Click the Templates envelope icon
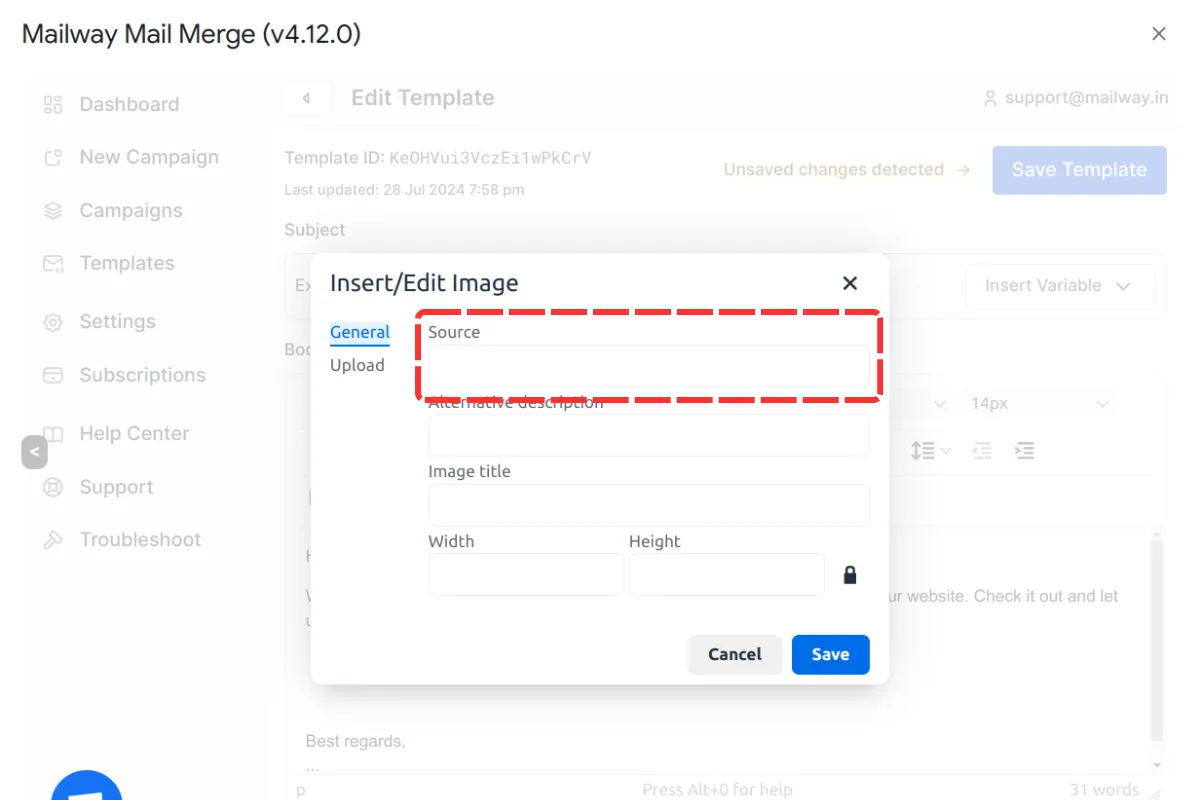 (x=52, y=263)
